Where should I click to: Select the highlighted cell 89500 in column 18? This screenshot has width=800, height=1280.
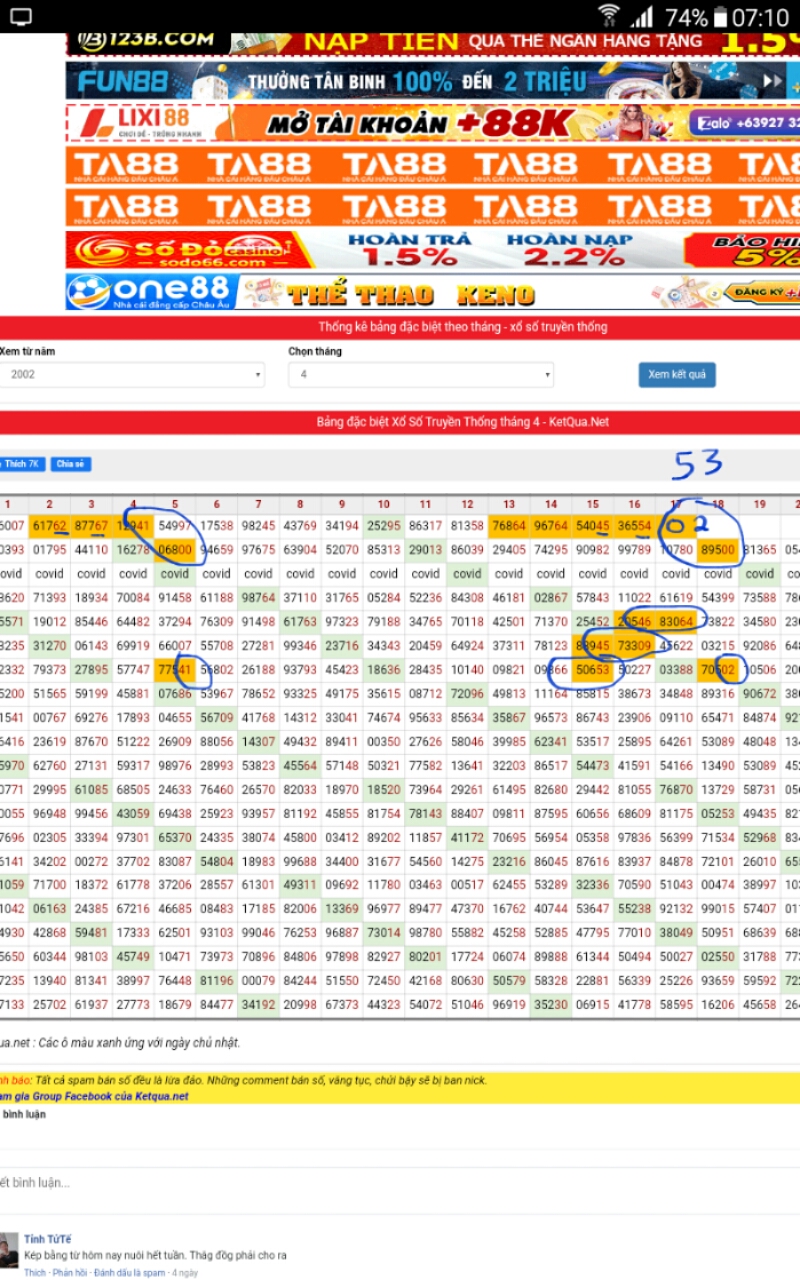click(x=717, y=550)
